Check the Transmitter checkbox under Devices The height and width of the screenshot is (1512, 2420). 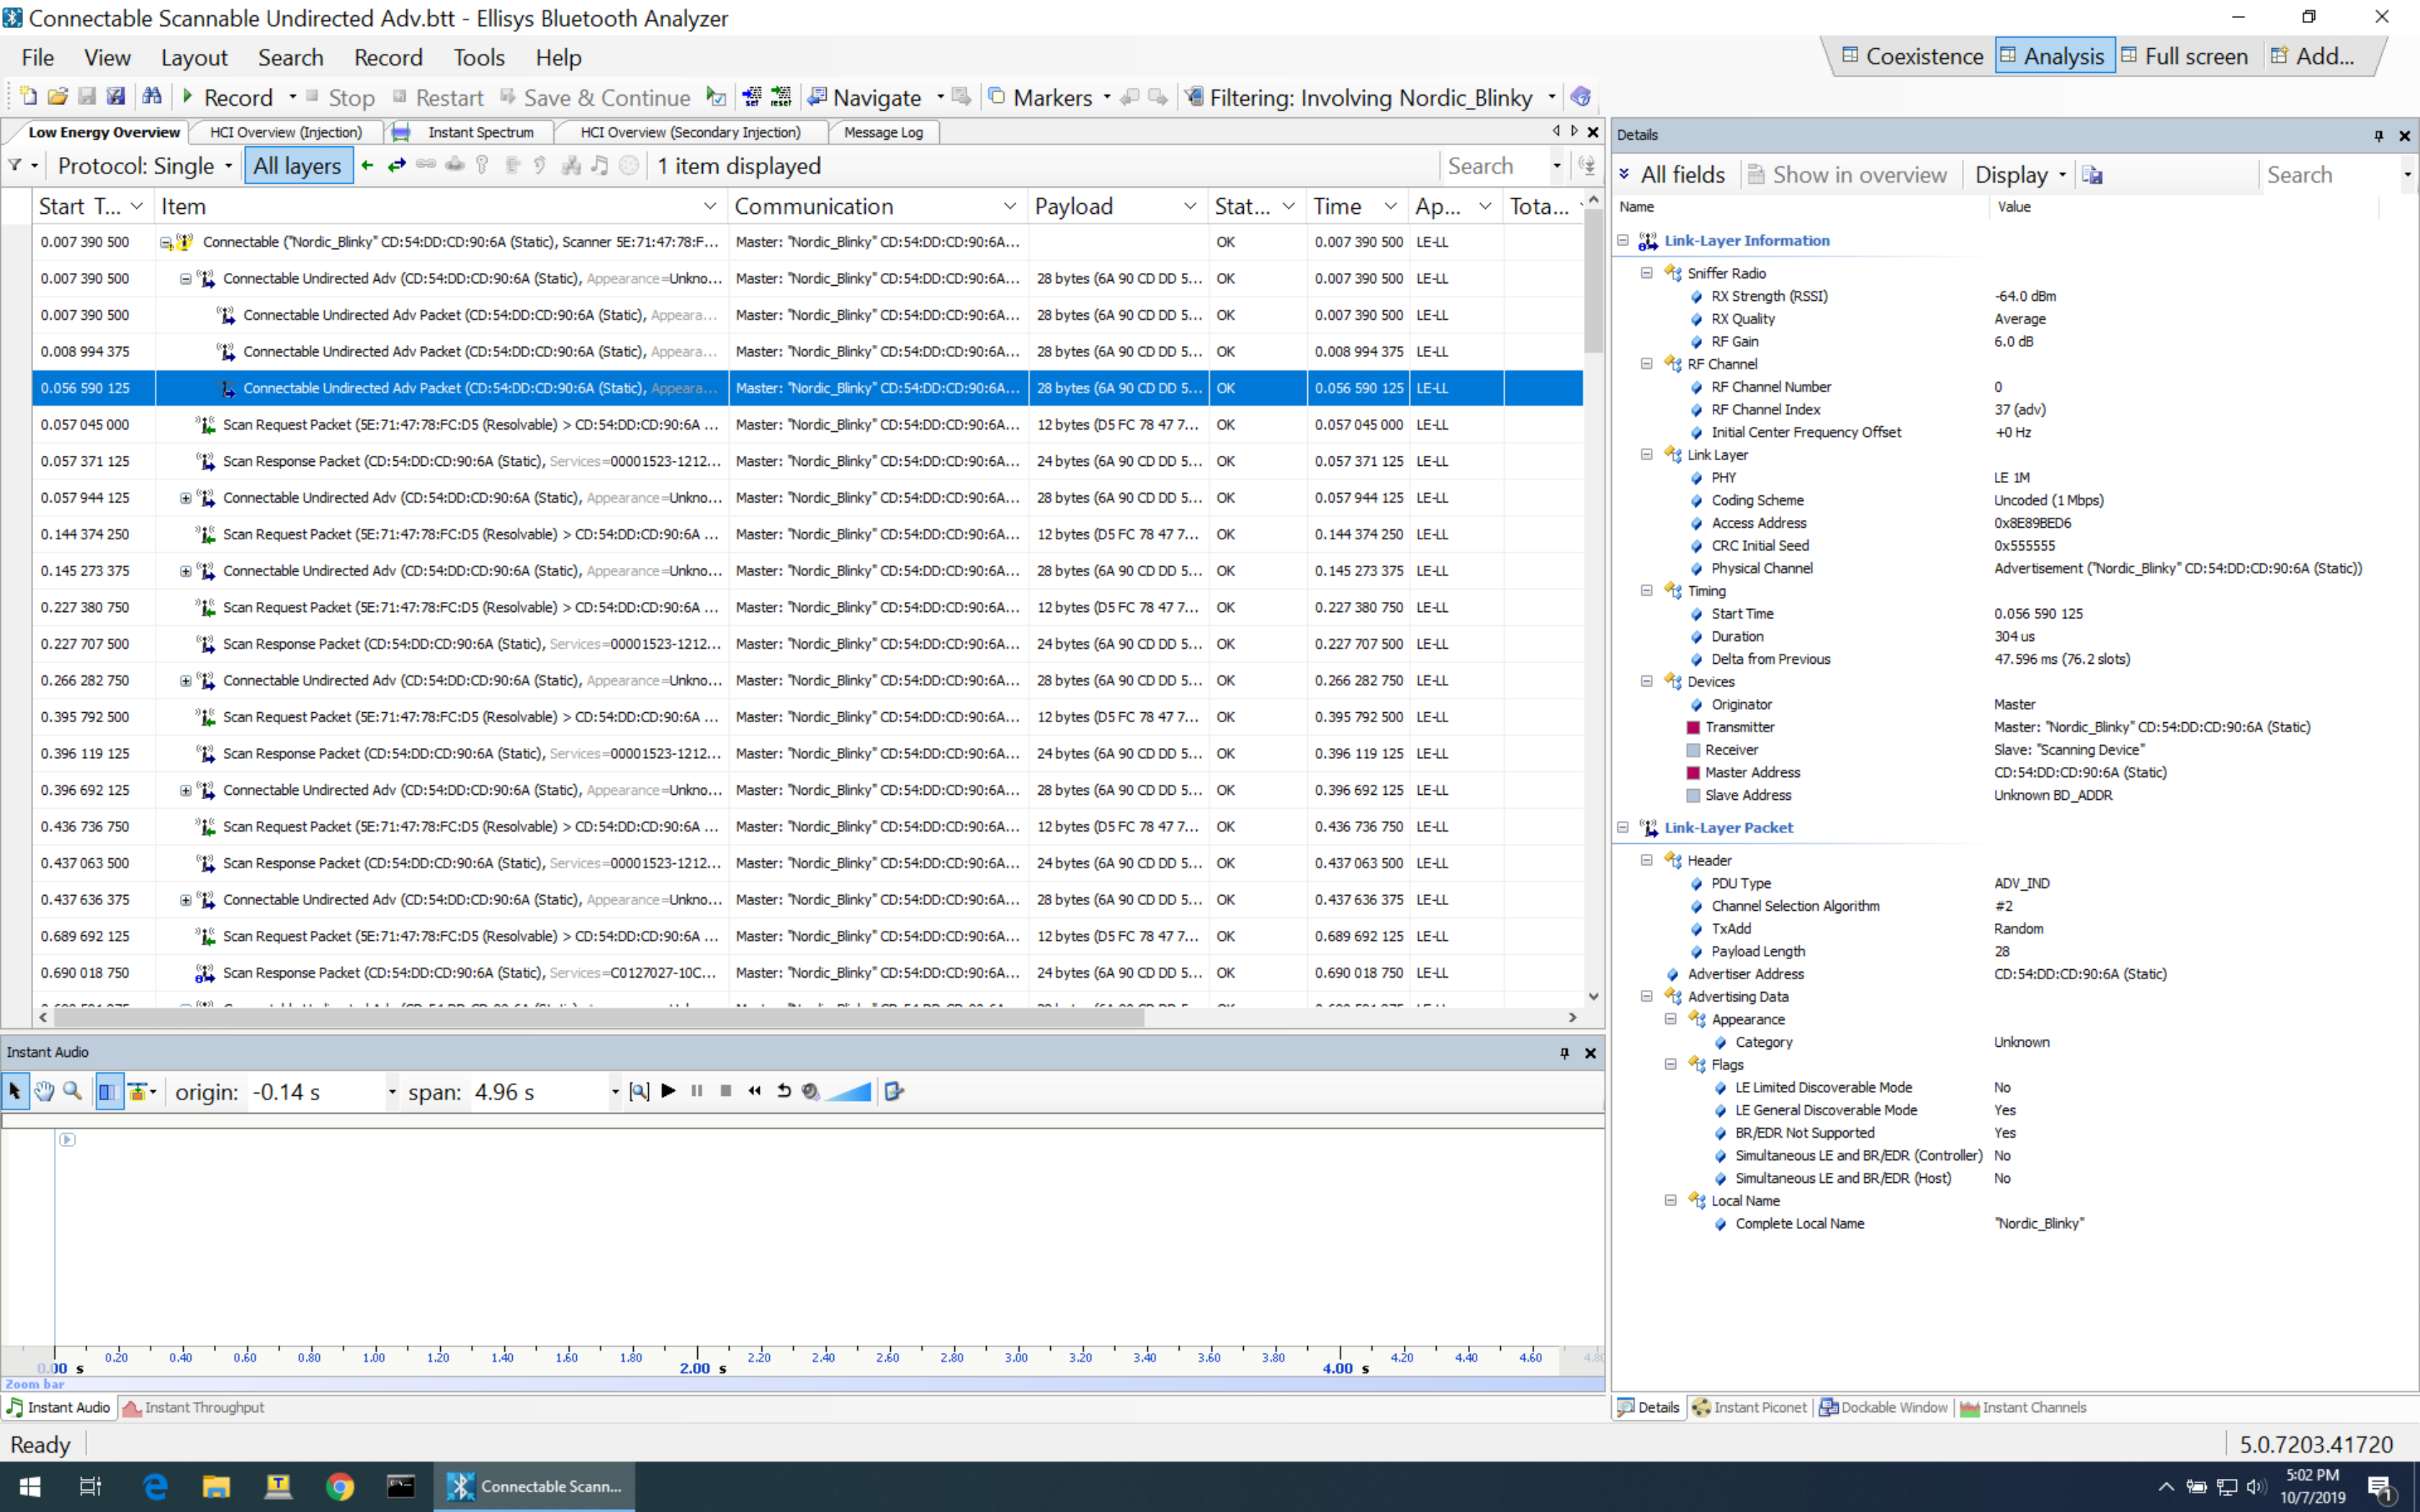[1692, 727]
